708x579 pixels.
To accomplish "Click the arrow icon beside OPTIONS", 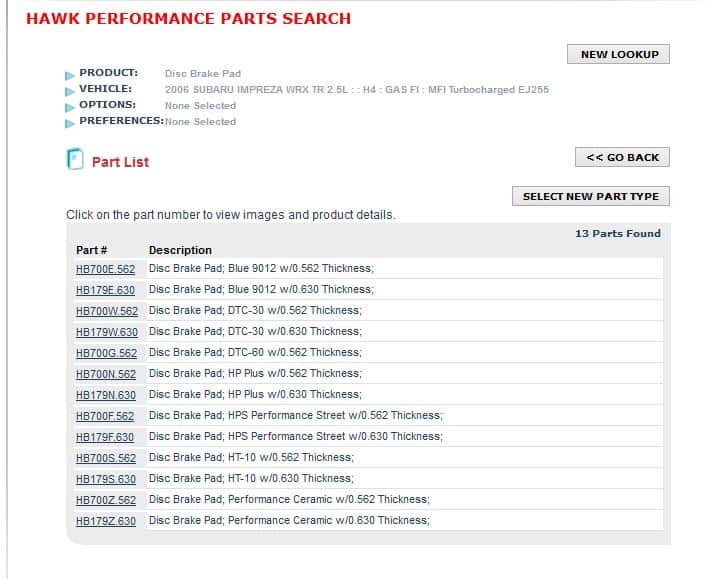I will coord(70,107).
